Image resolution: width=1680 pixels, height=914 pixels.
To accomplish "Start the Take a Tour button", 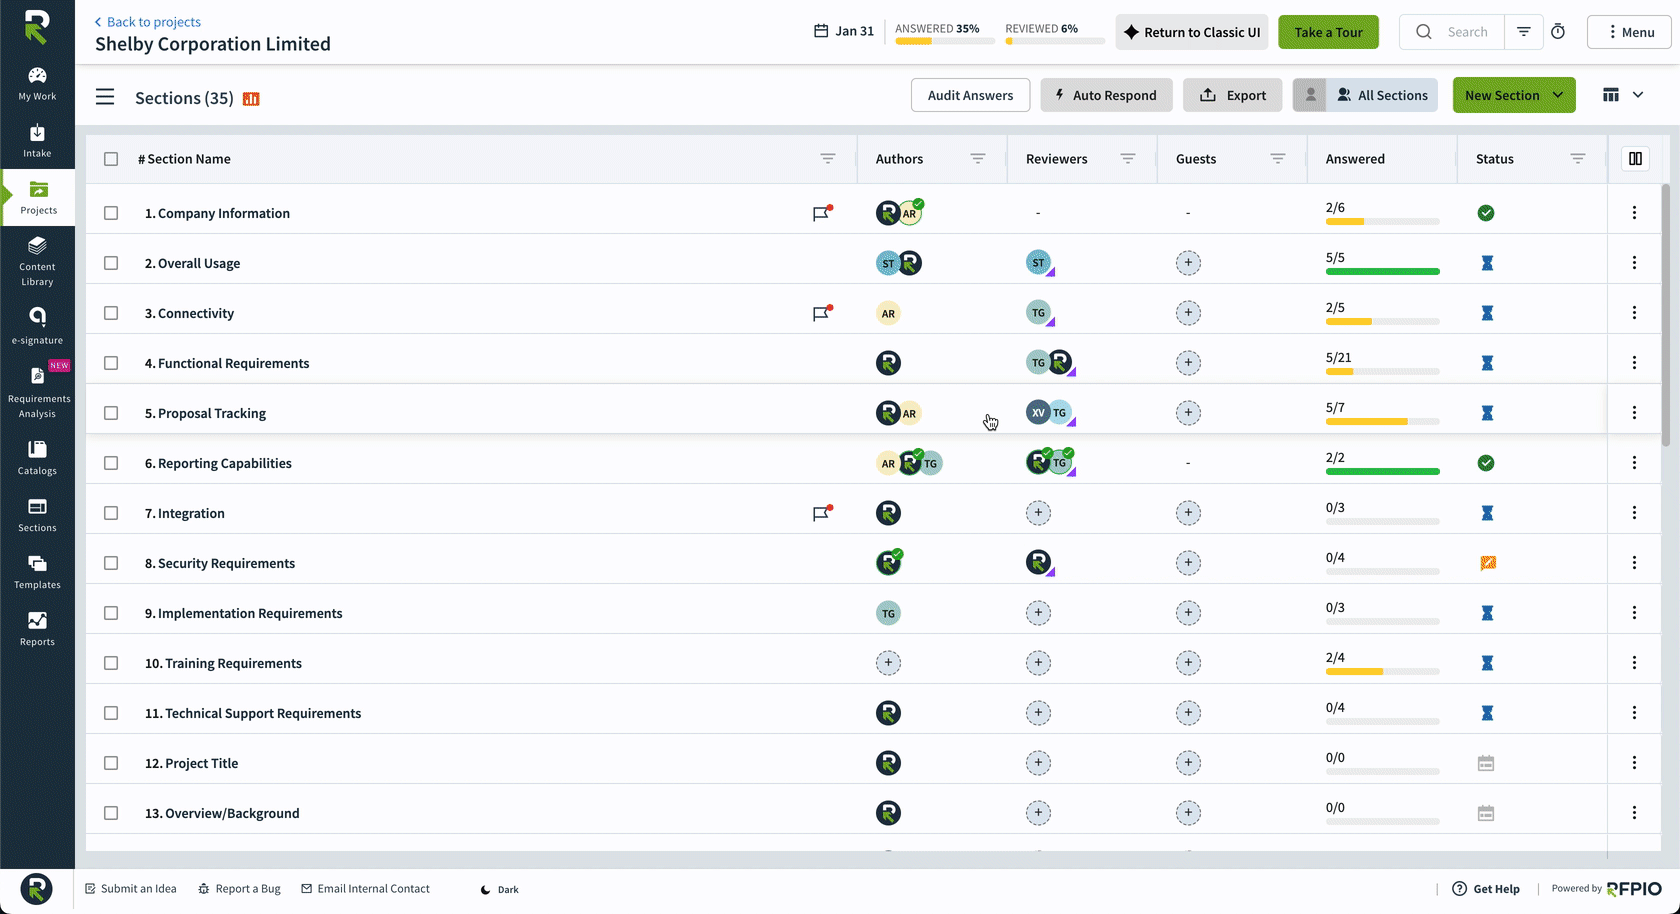I will point(1328,32).
